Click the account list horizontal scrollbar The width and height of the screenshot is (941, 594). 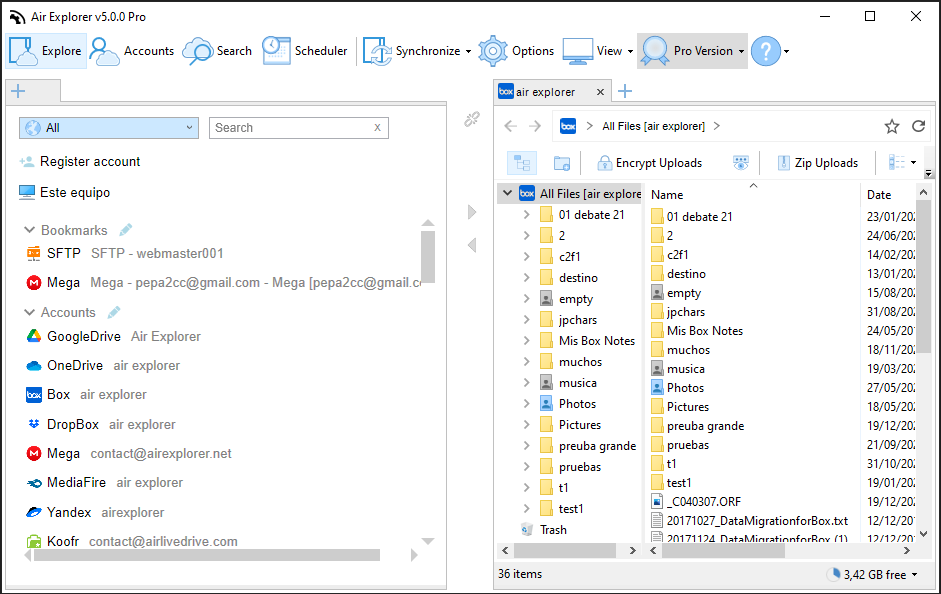point(207,555)
